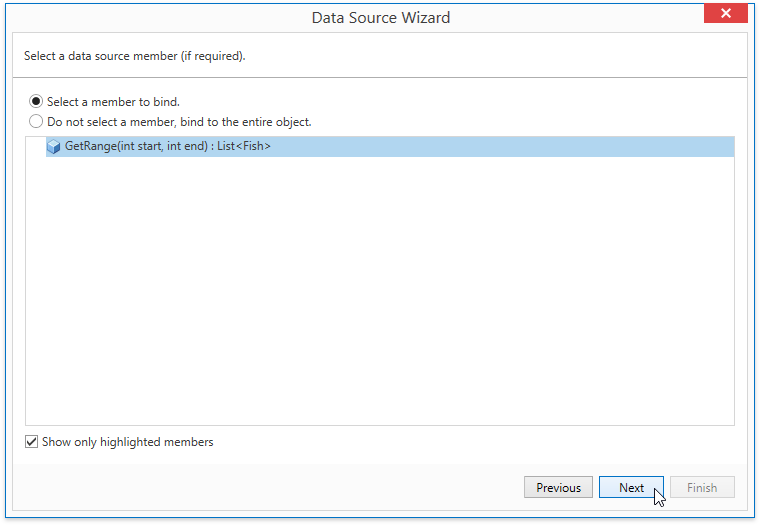Click the 'Select a data source member' header text
Screen dimensions: 760x525
pyautogui.click(x=101, y=56)
